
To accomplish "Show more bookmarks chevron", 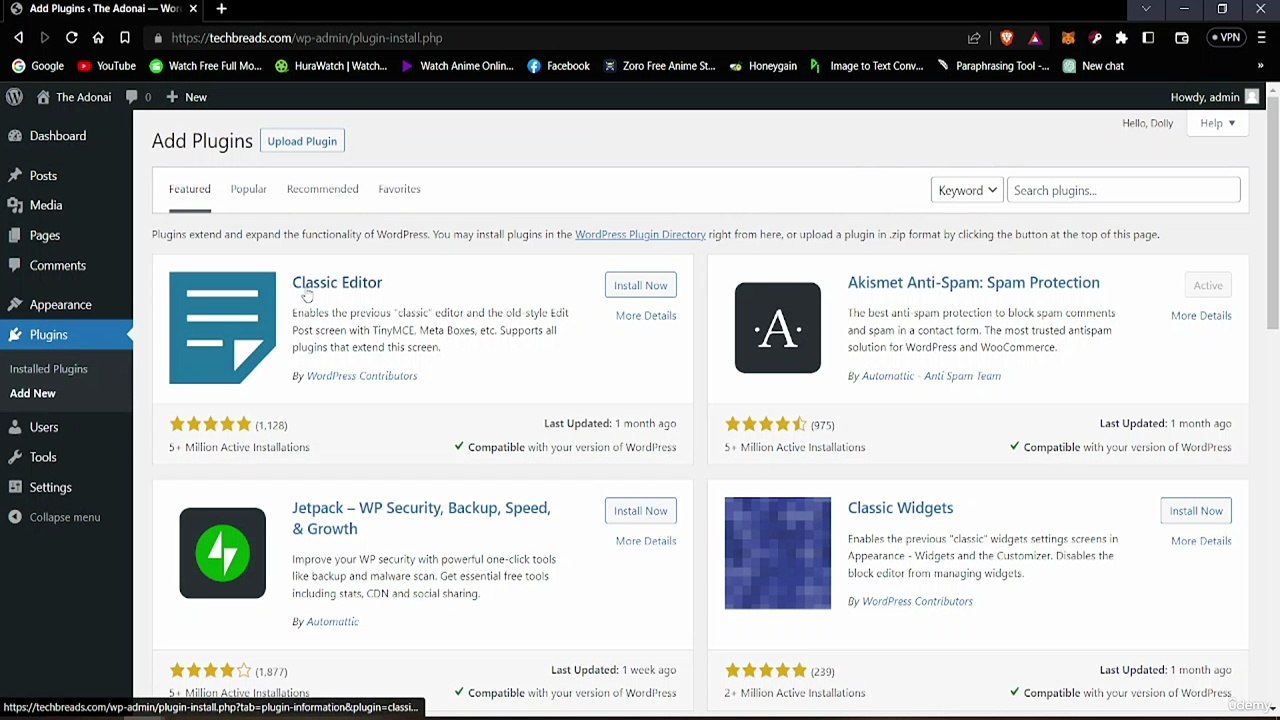I will point(1260,66).
